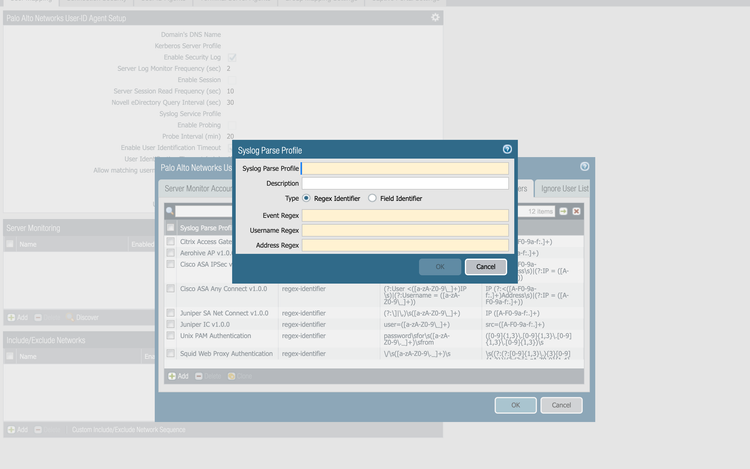Select the Juniper SA Net Connect v1.0.0 row
Image resolution: width=750 pixels, height=469 pixels.
click(374, 313)
